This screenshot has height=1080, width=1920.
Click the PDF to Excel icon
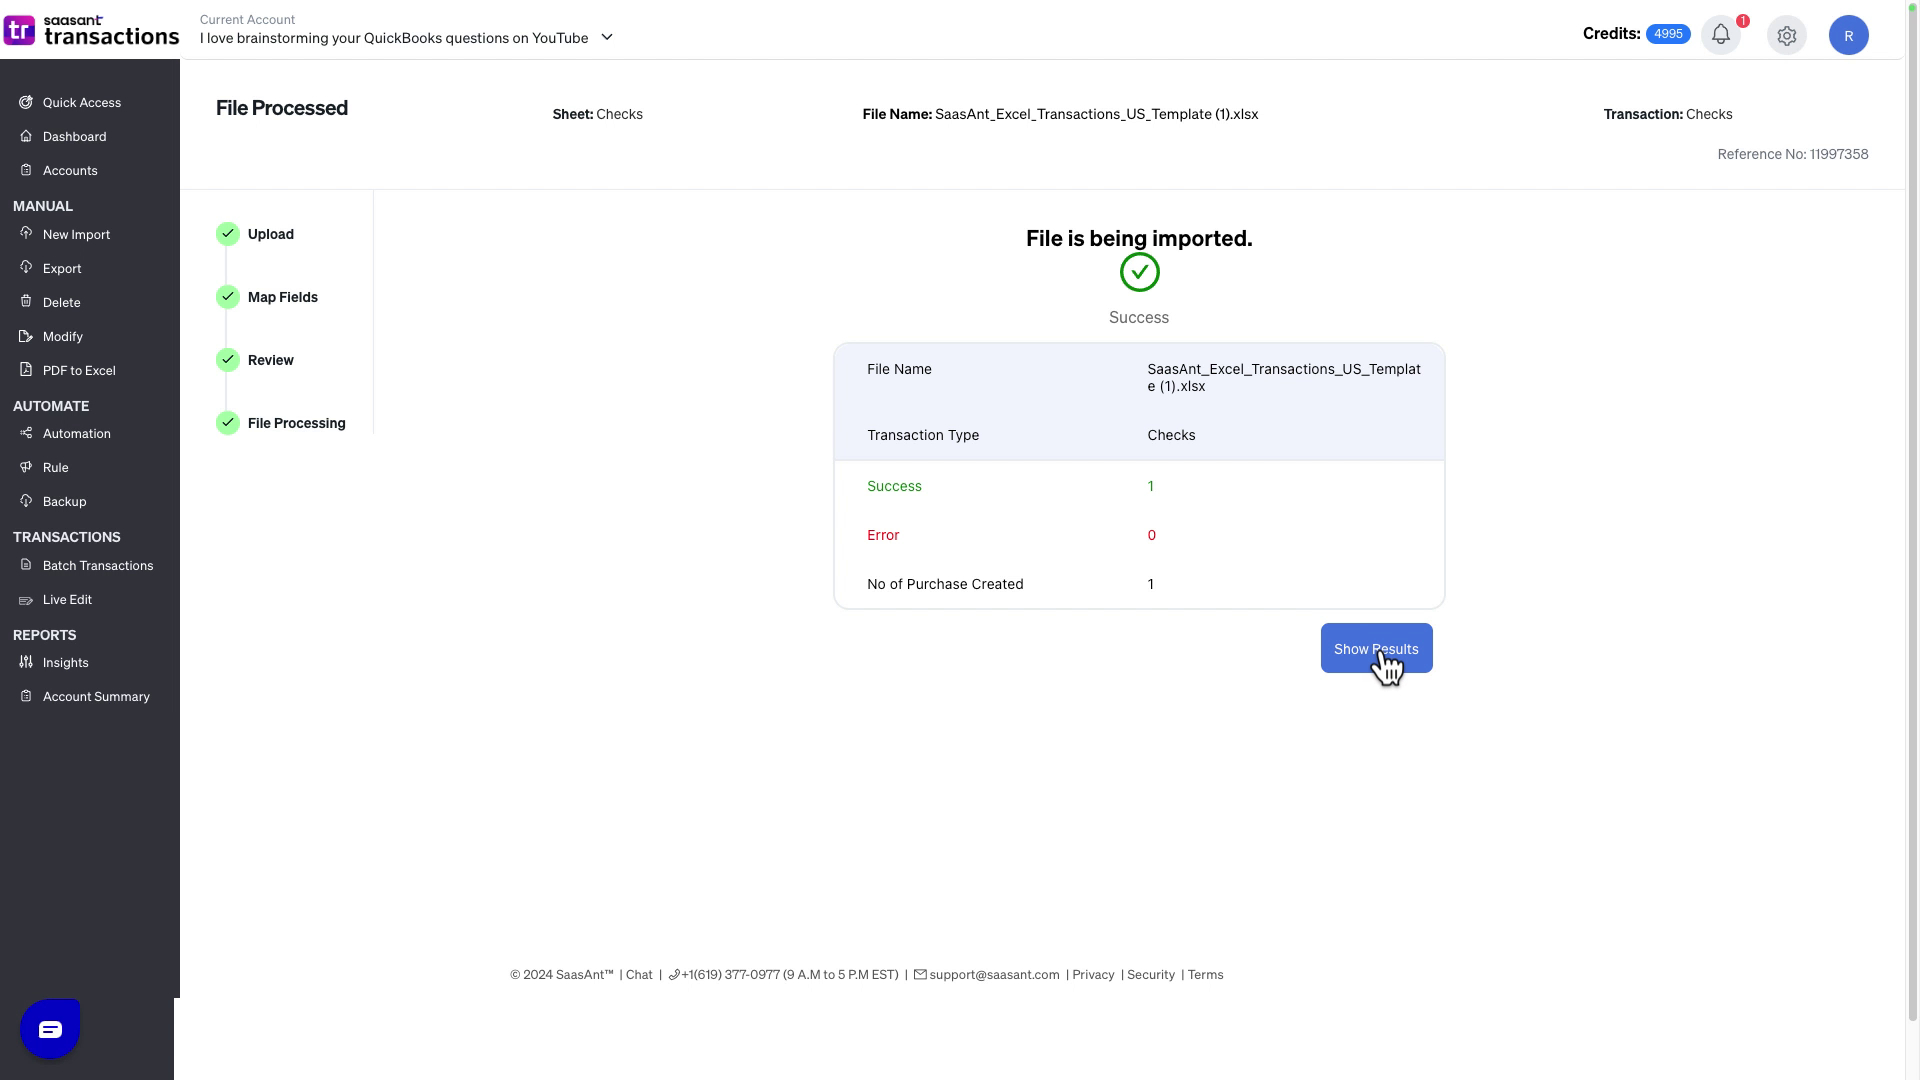[x=26, y=370]
